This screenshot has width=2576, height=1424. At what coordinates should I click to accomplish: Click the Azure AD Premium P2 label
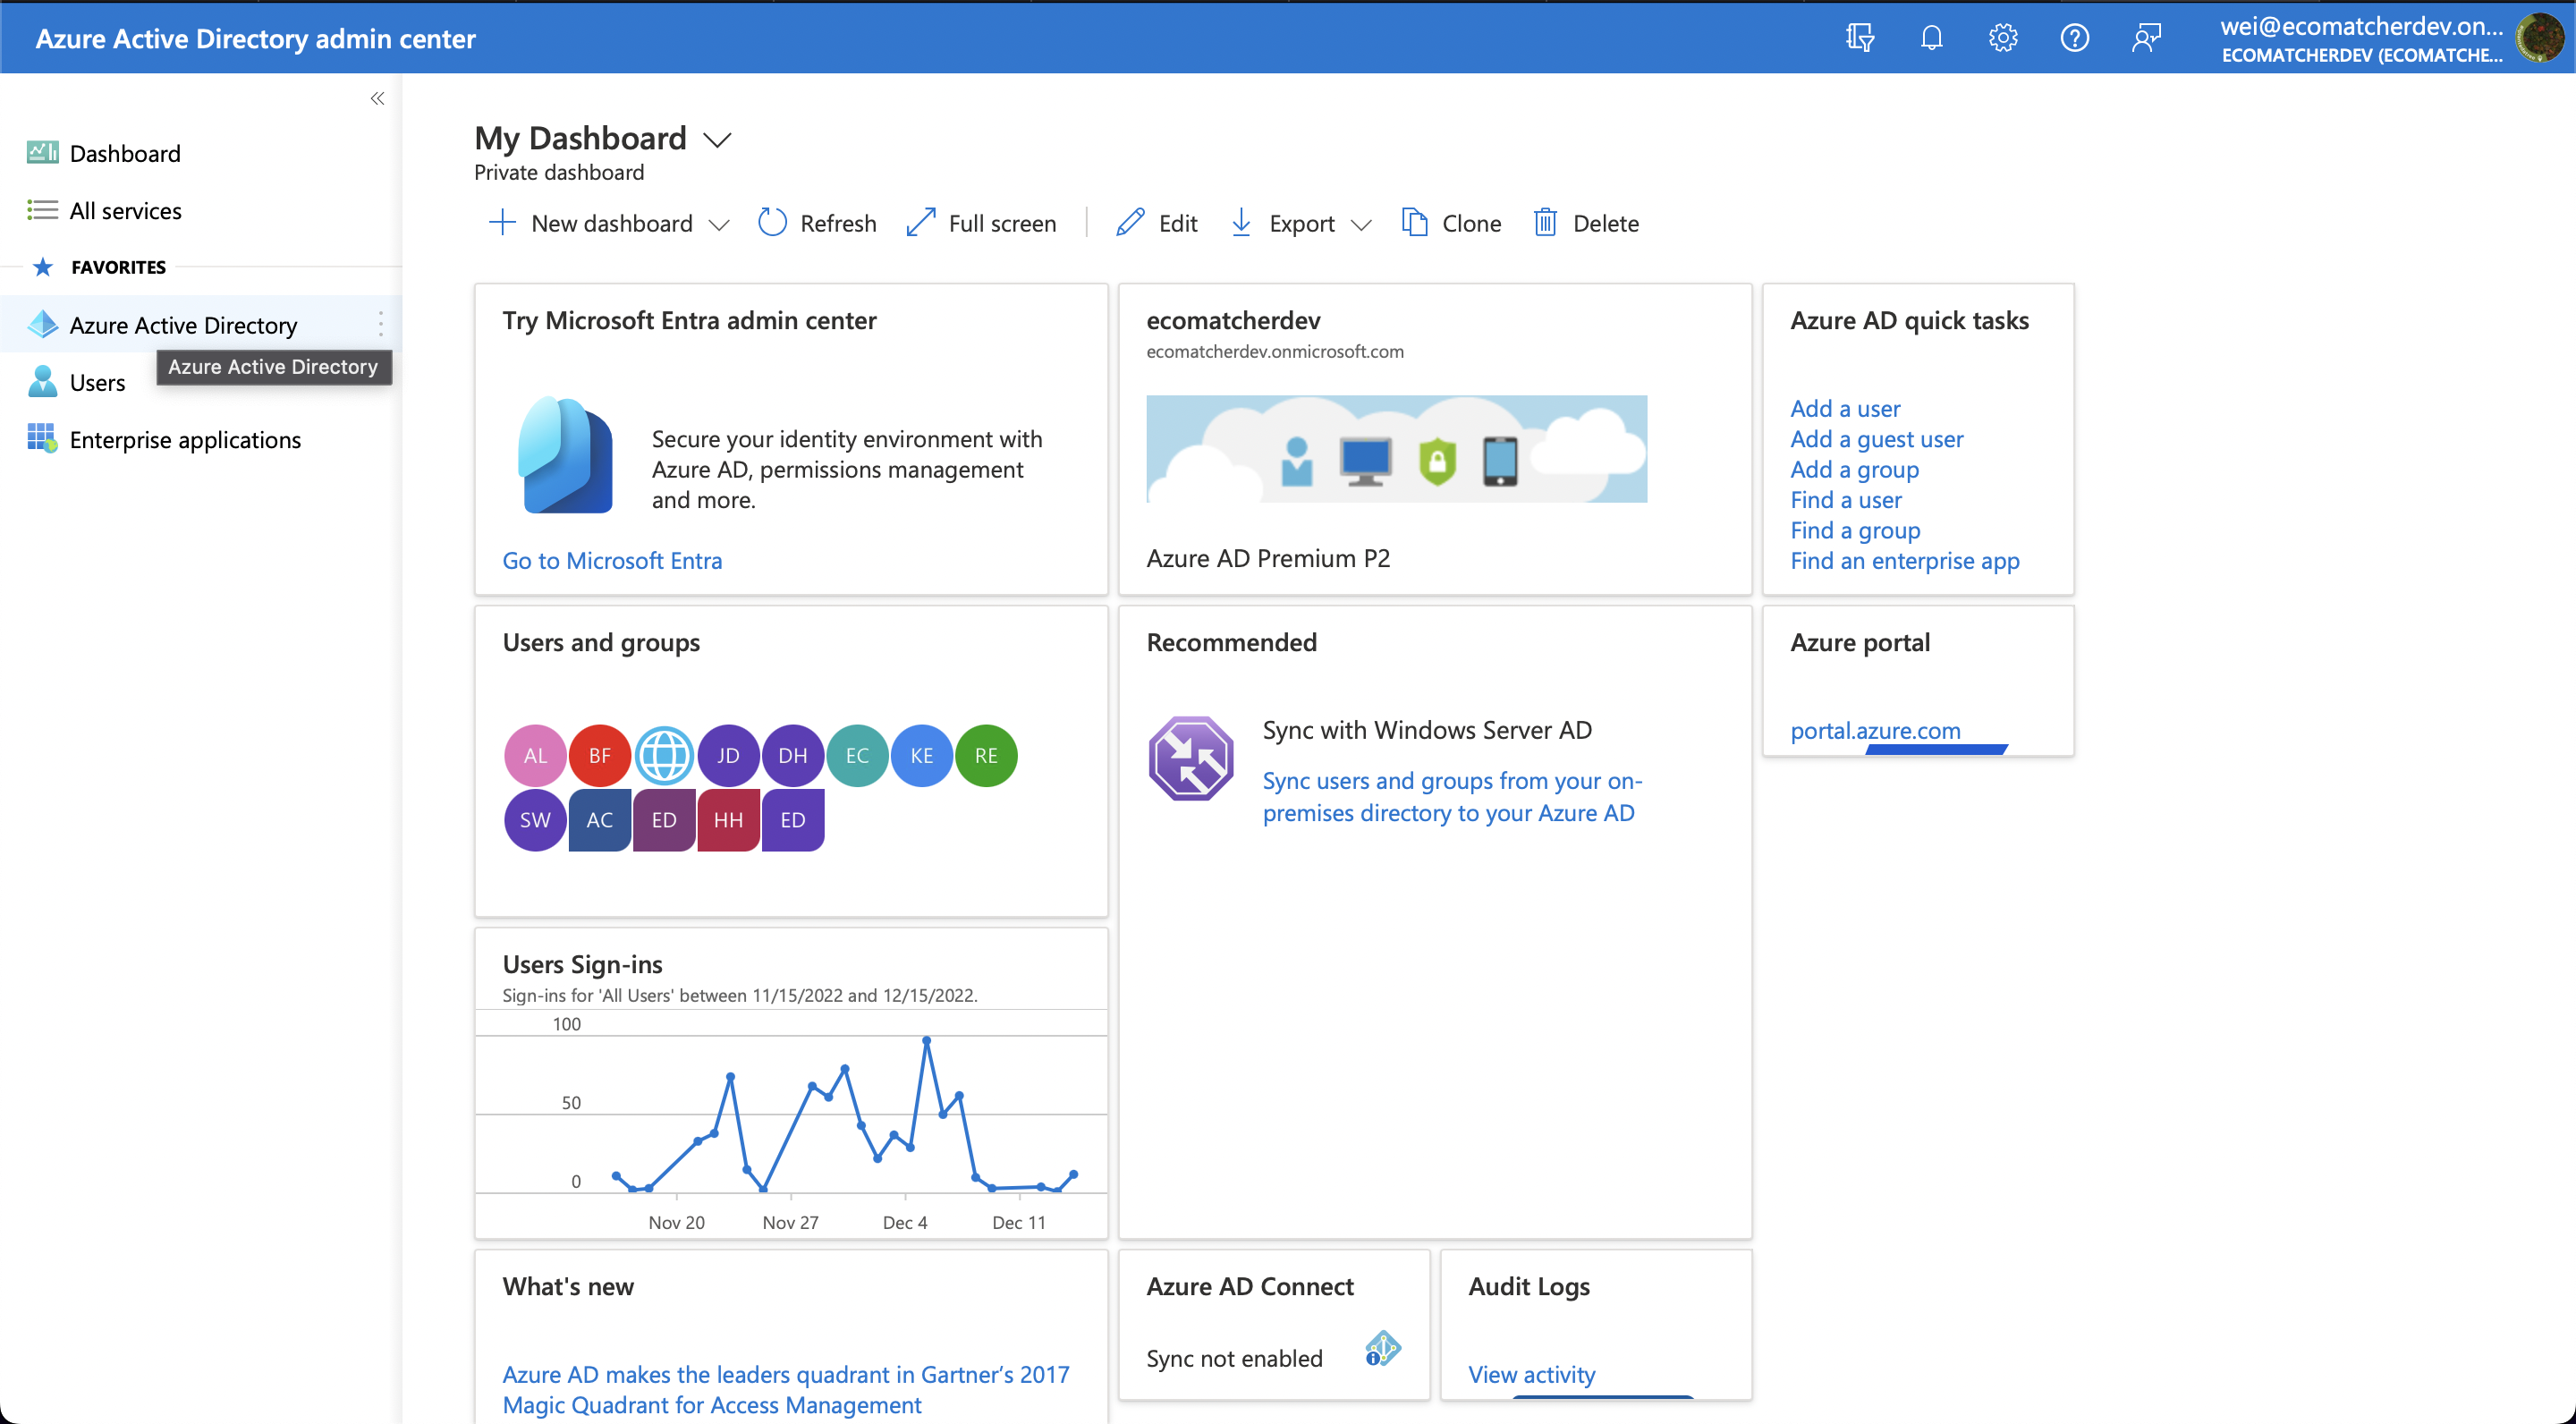pos(1268,557)
